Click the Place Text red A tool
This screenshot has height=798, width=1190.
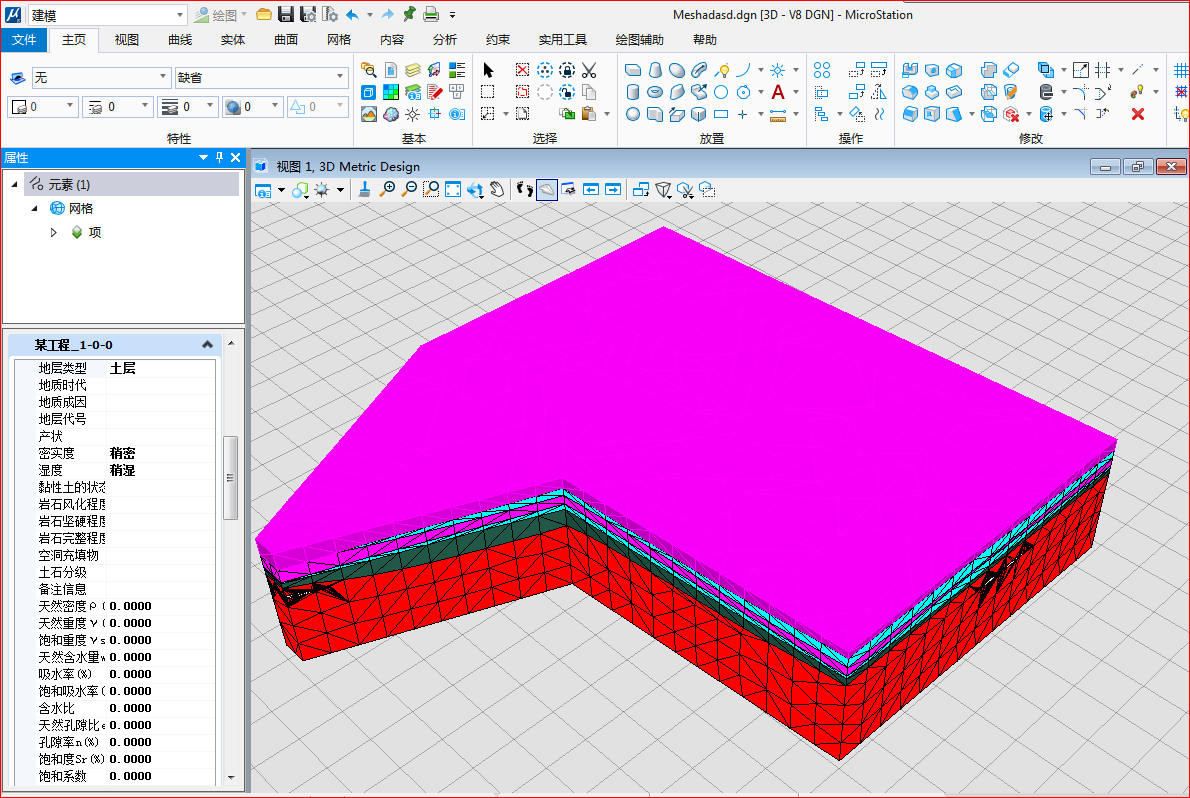tap(778, 93)
